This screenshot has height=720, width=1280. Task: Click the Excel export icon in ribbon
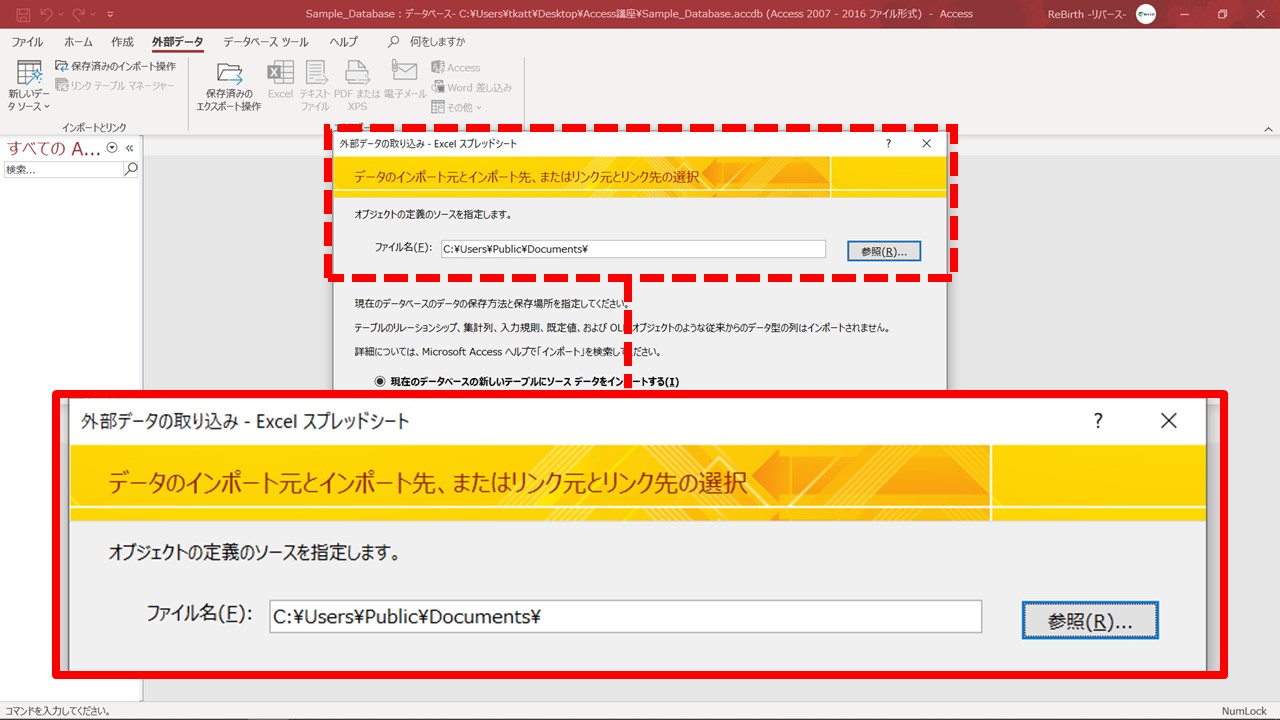coord(280,75)
